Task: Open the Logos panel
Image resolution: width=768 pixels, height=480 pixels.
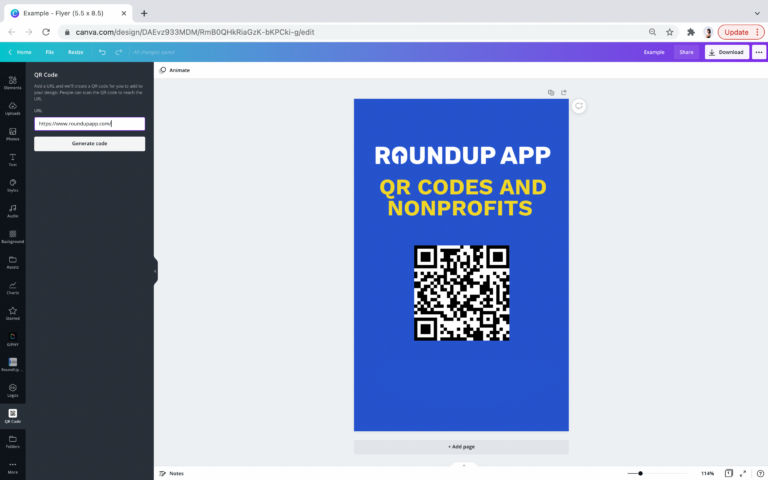Action: tap(13, 390)
